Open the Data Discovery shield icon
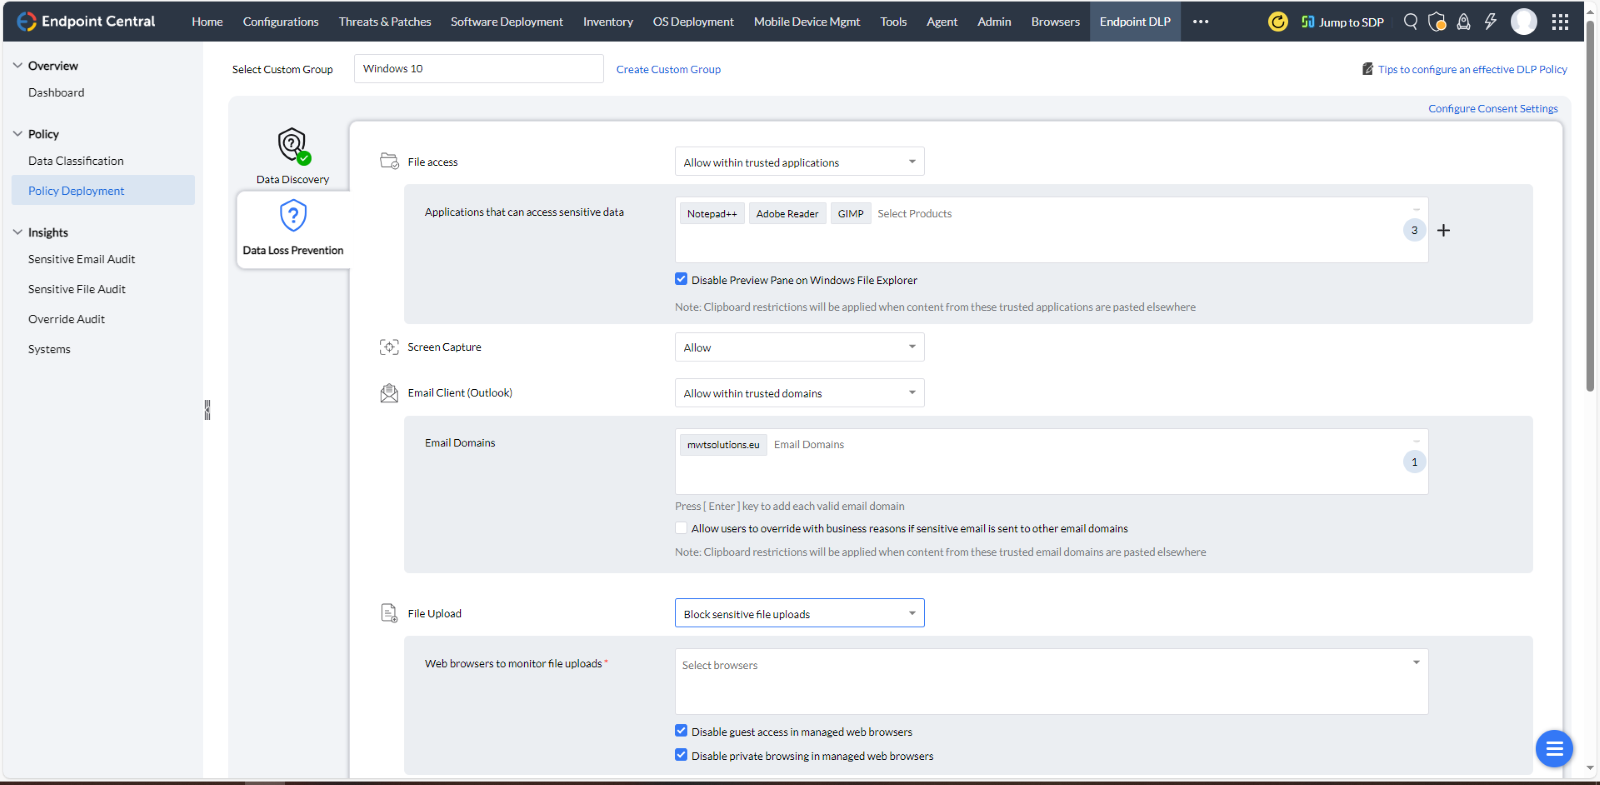 coord(292,146)
